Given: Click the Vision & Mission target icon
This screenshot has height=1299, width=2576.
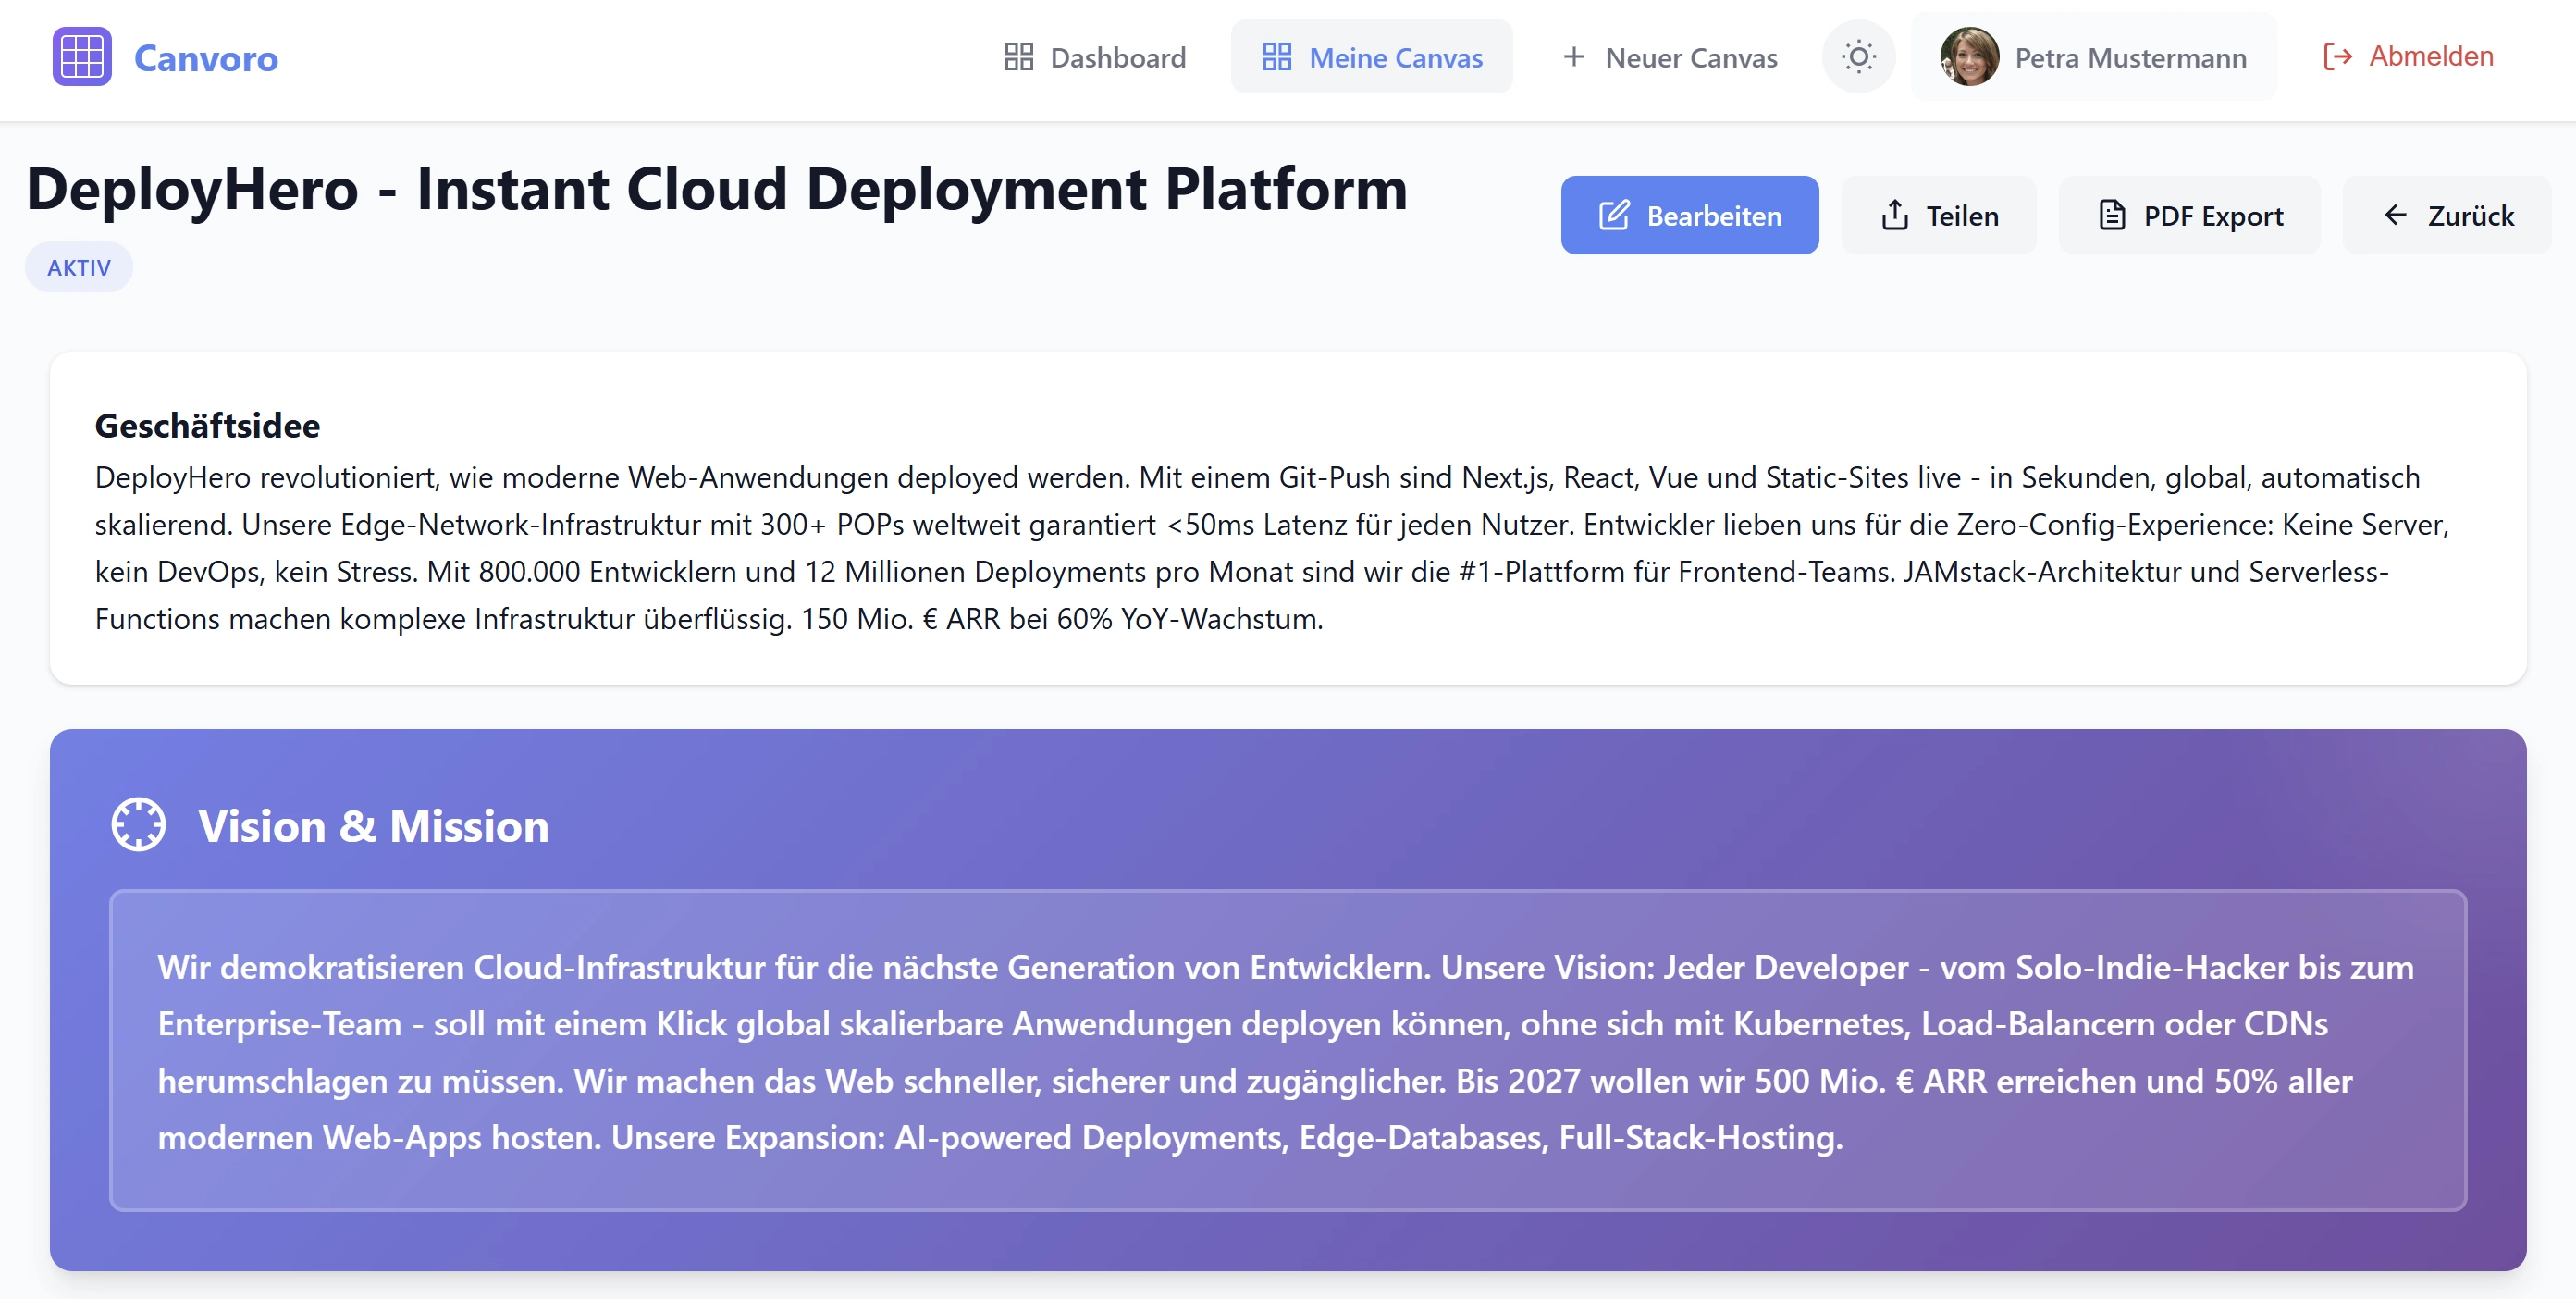Looking at the screenshot, I should click(x=138, y=825).
